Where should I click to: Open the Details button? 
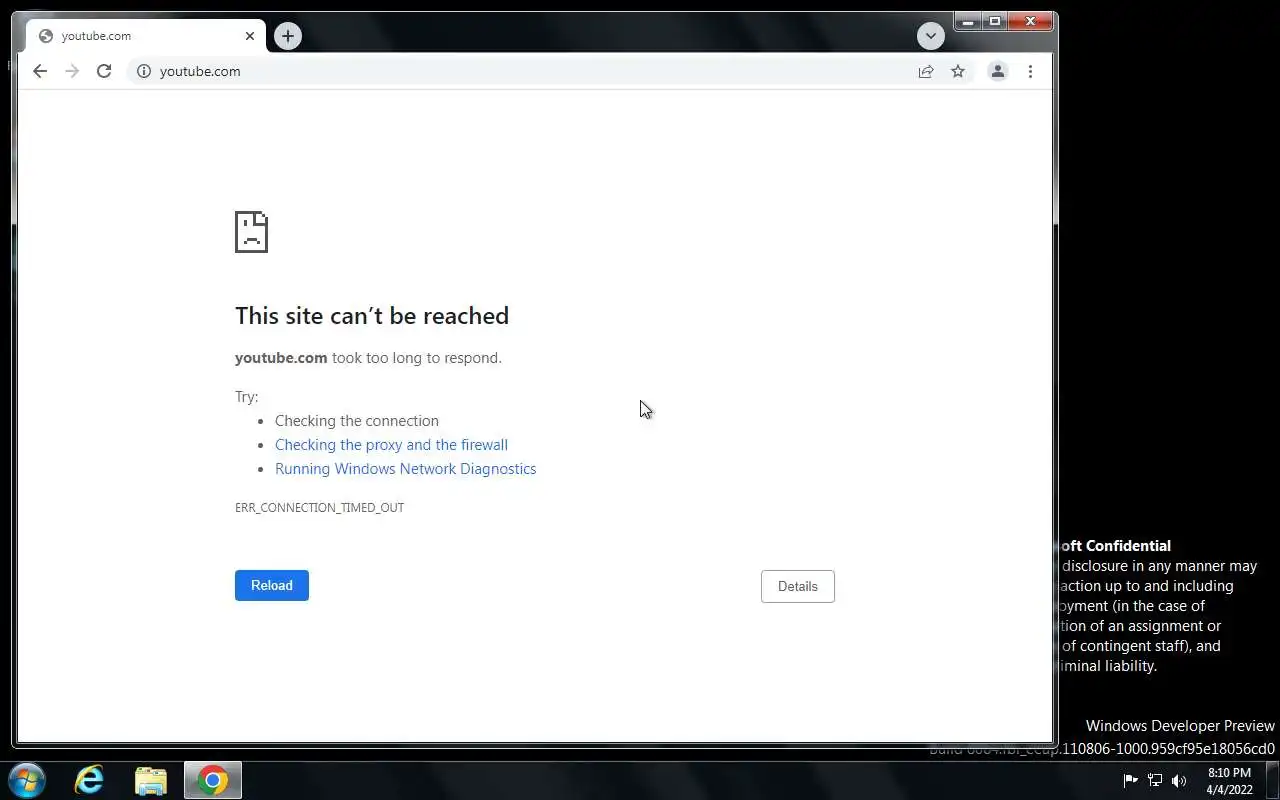798,586
